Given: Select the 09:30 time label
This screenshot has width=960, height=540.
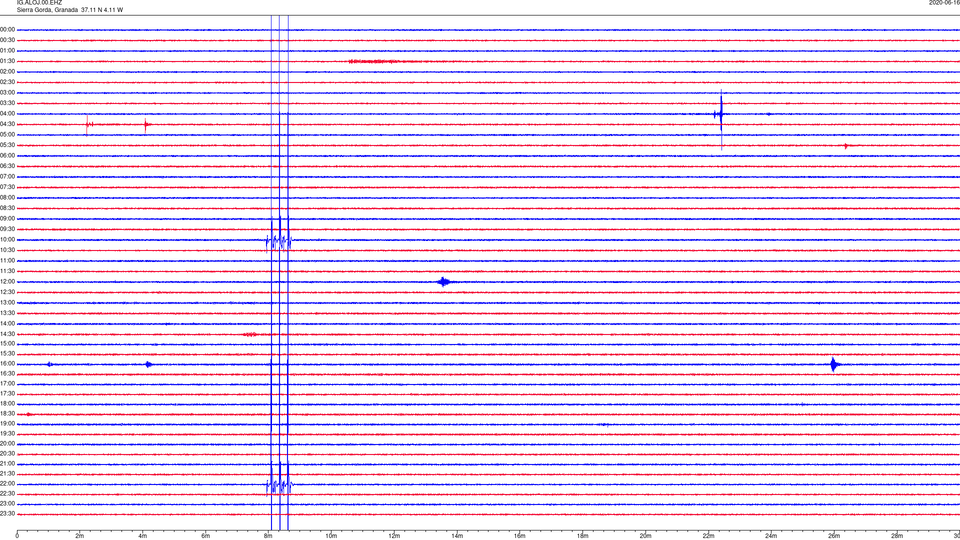Looking at the screenshot, I should click(8, 229).
